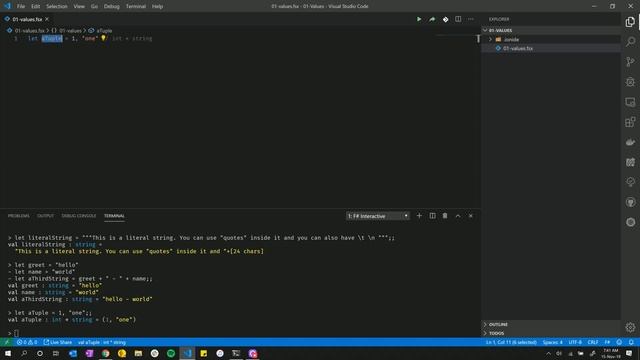Open the Manage gear menu
This screenshot has height=360, width=640.
click(x=630, y=327)
